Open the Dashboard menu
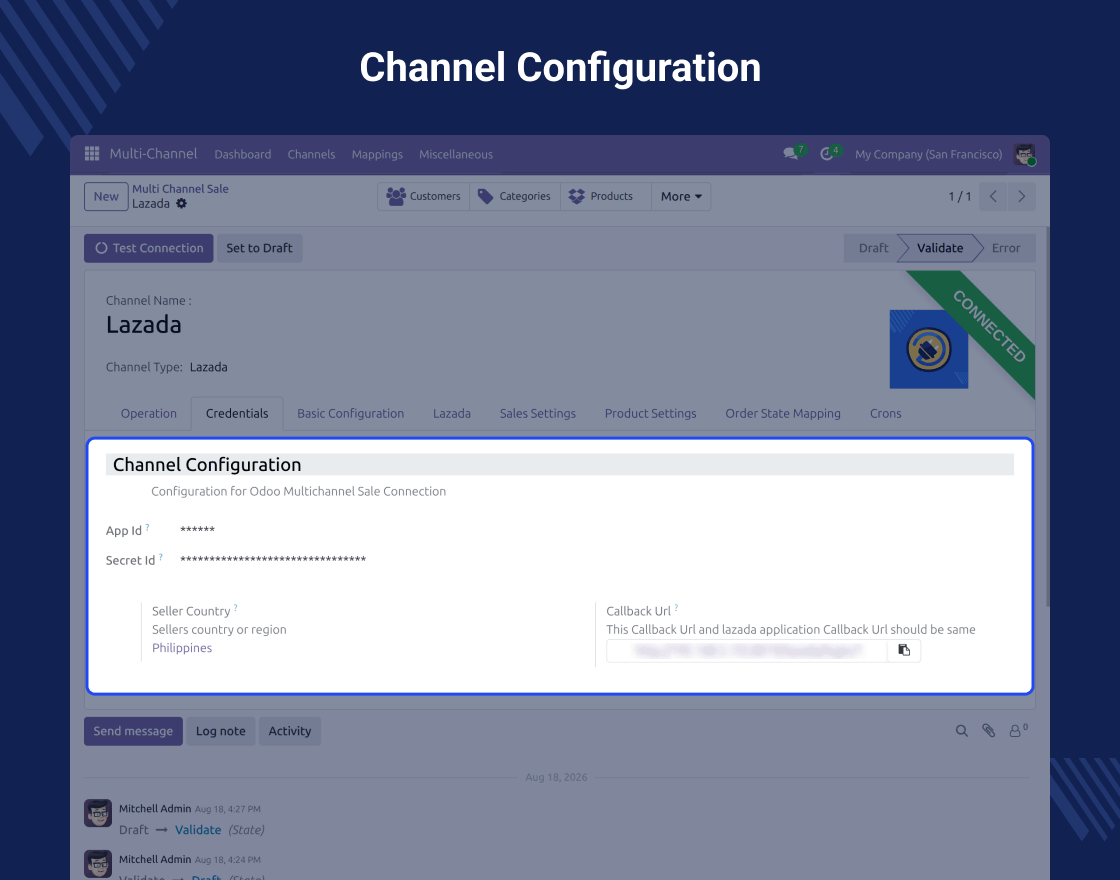 243,154
